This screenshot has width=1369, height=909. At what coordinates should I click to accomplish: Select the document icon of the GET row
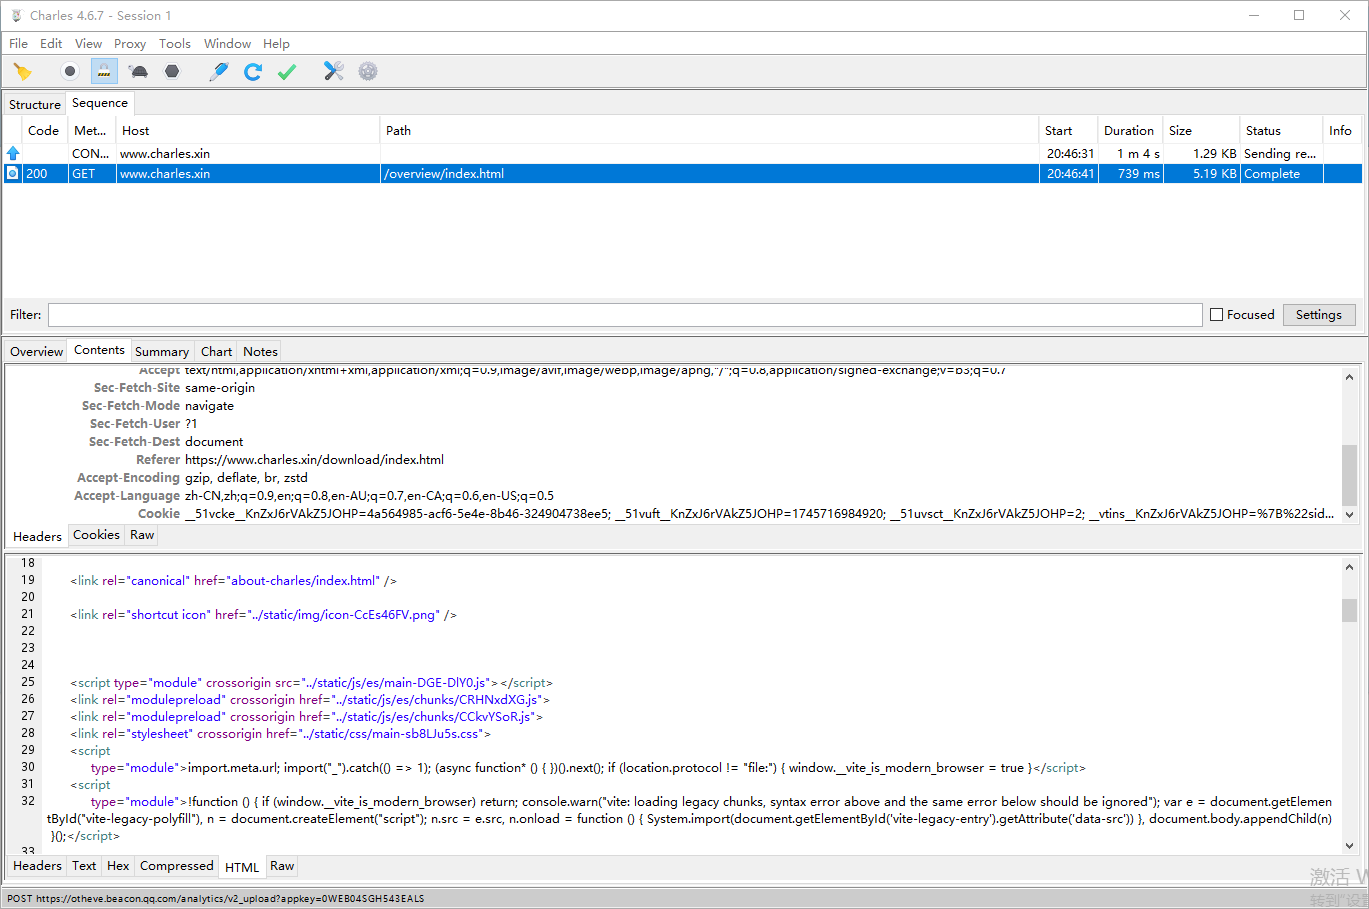[x=13, y=173]
